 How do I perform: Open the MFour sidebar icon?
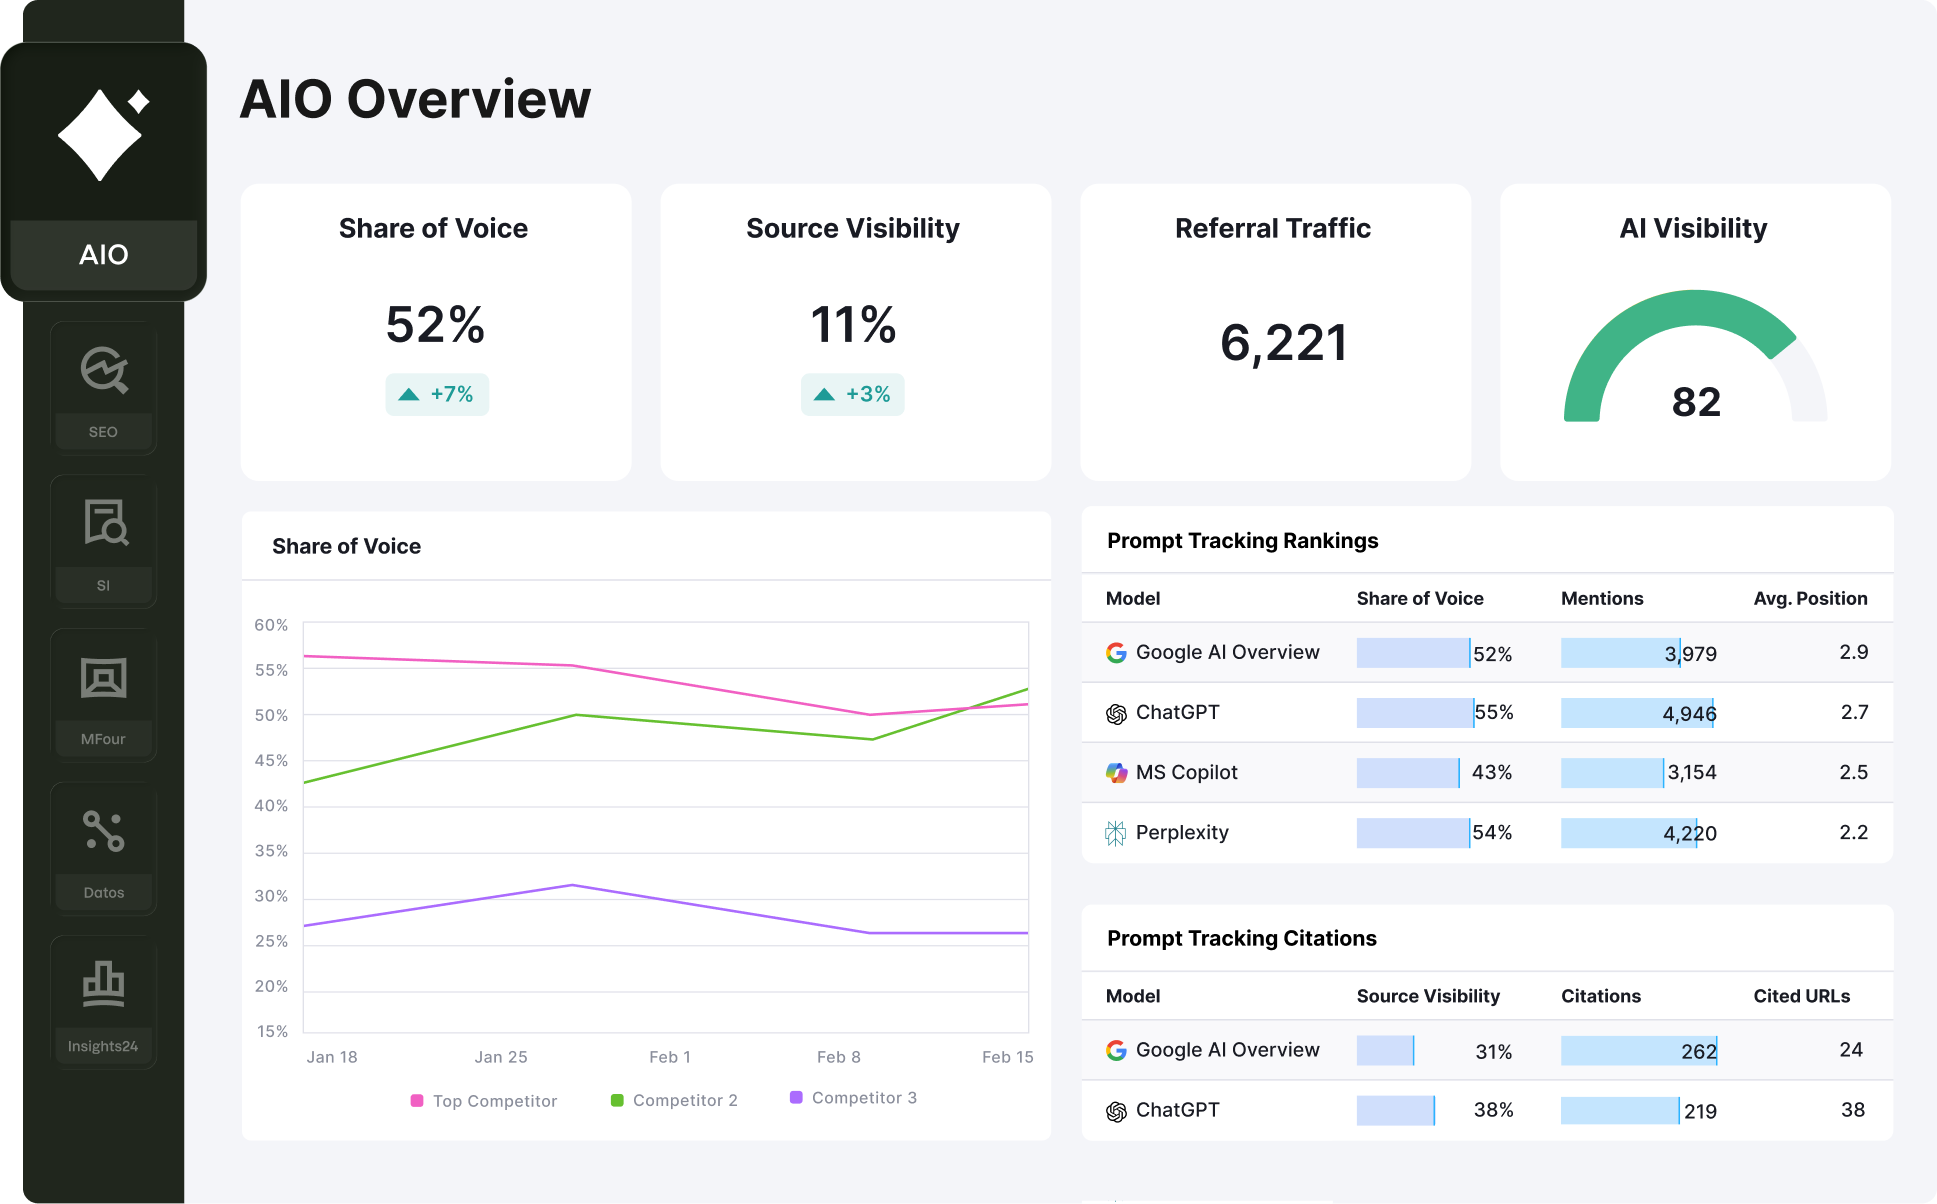click(x=103, y=678)
